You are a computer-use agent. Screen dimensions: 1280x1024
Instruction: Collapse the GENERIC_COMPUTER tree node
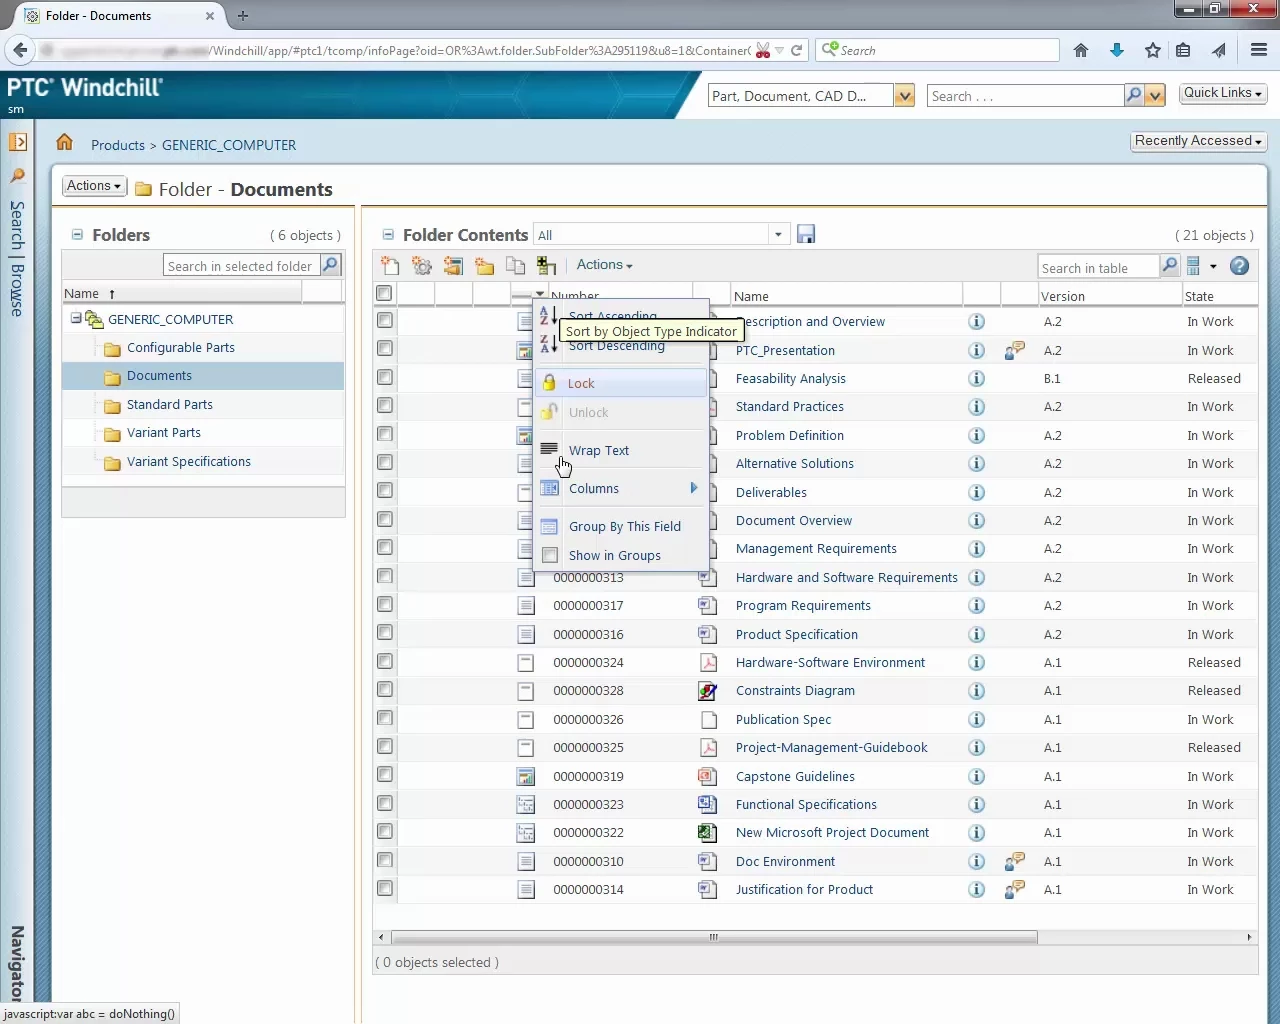click(76, 319)
